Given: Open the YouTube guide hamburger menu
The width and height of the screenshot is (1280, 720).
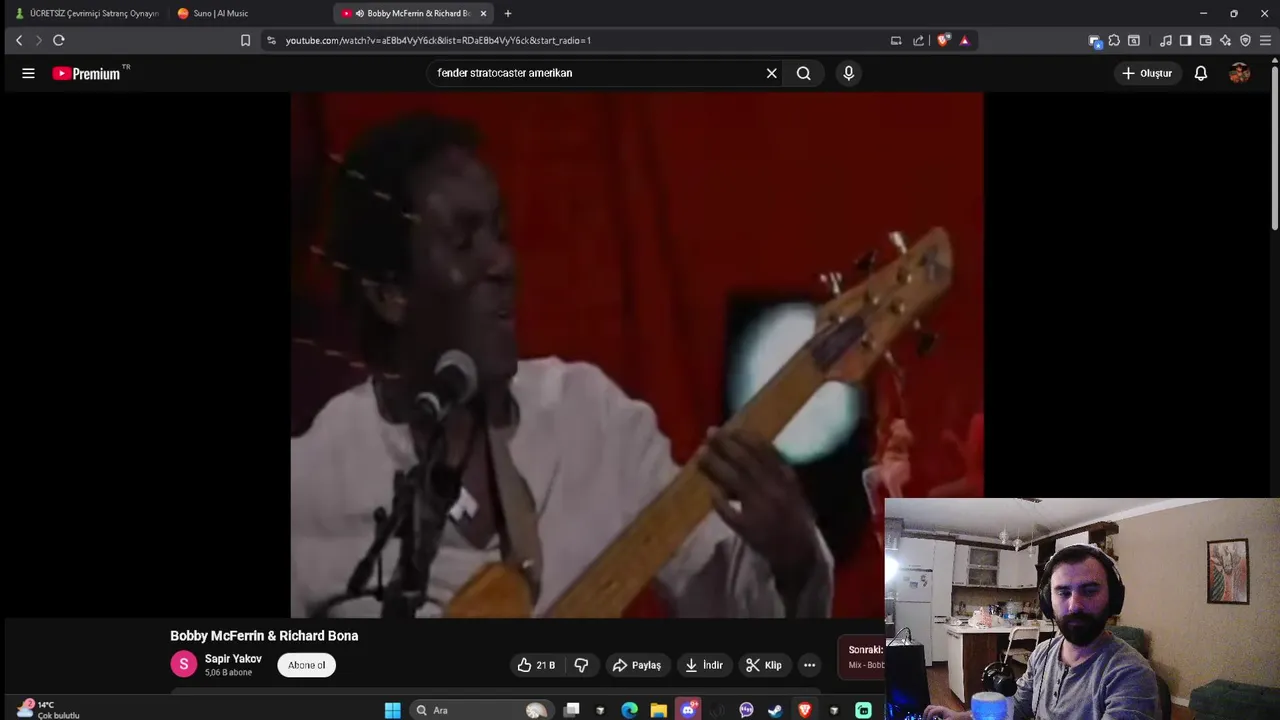Looking at the screenshot, I should click(28, 73).
